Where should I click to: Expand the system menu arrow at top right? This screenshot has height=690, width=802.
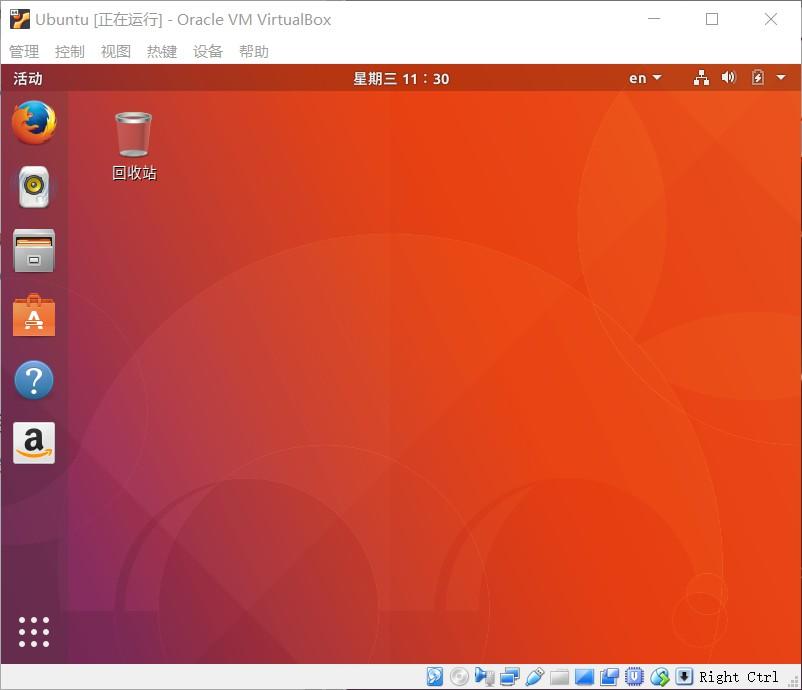point(781,78)
